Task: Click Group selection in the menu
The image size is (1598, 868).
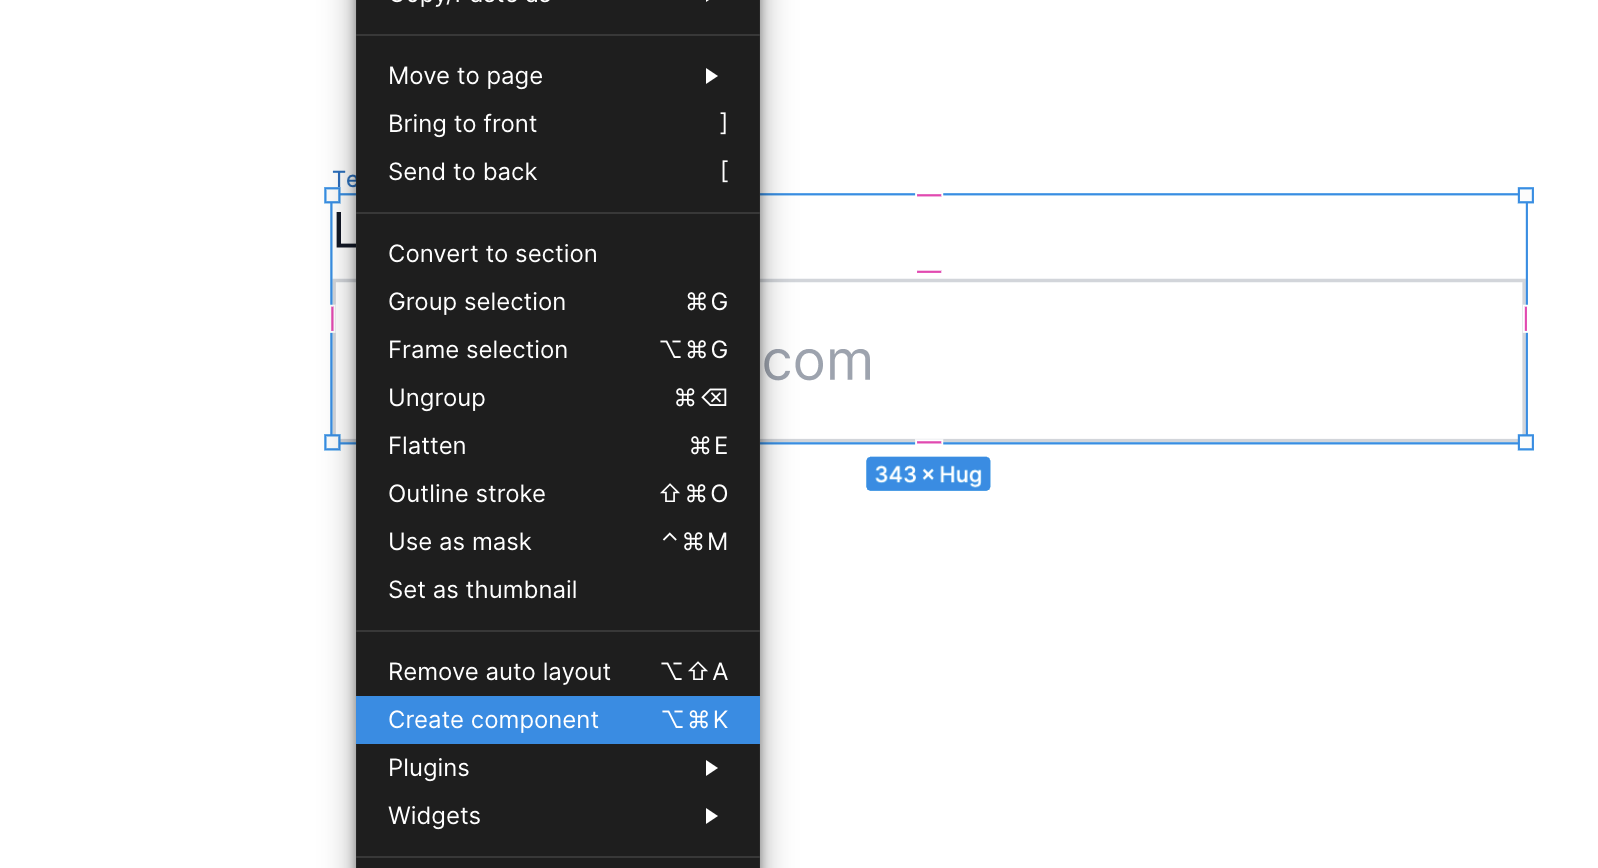Action: pyautogui.click(x=477, y=302)
